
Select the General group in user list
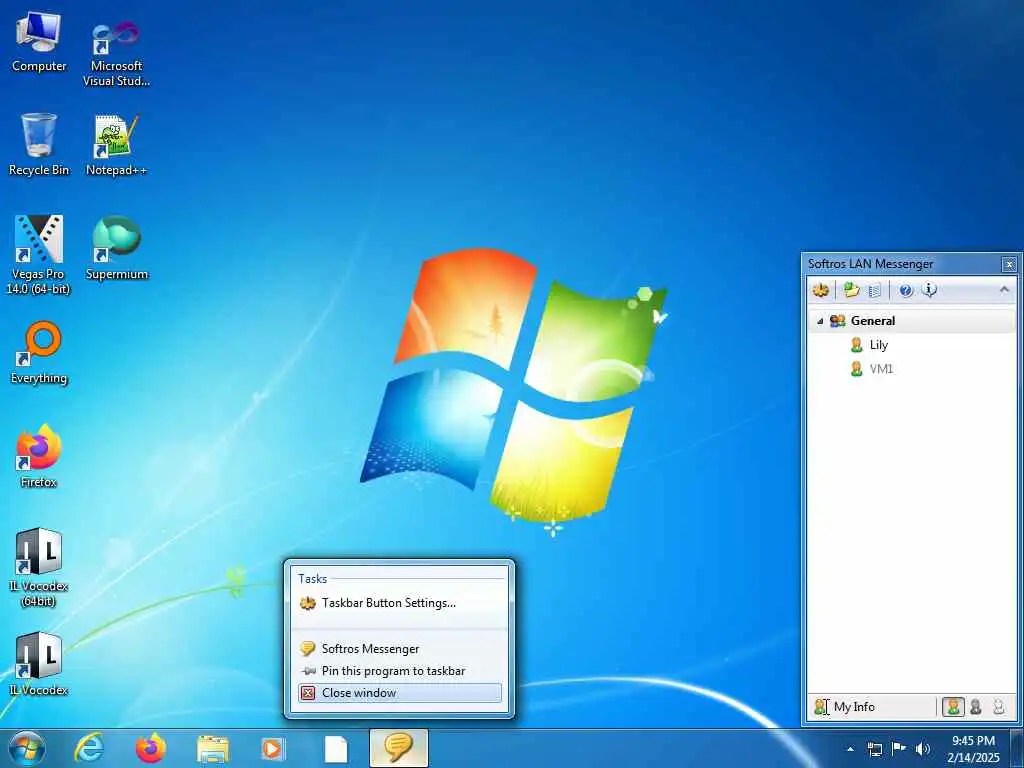[911, 321]
